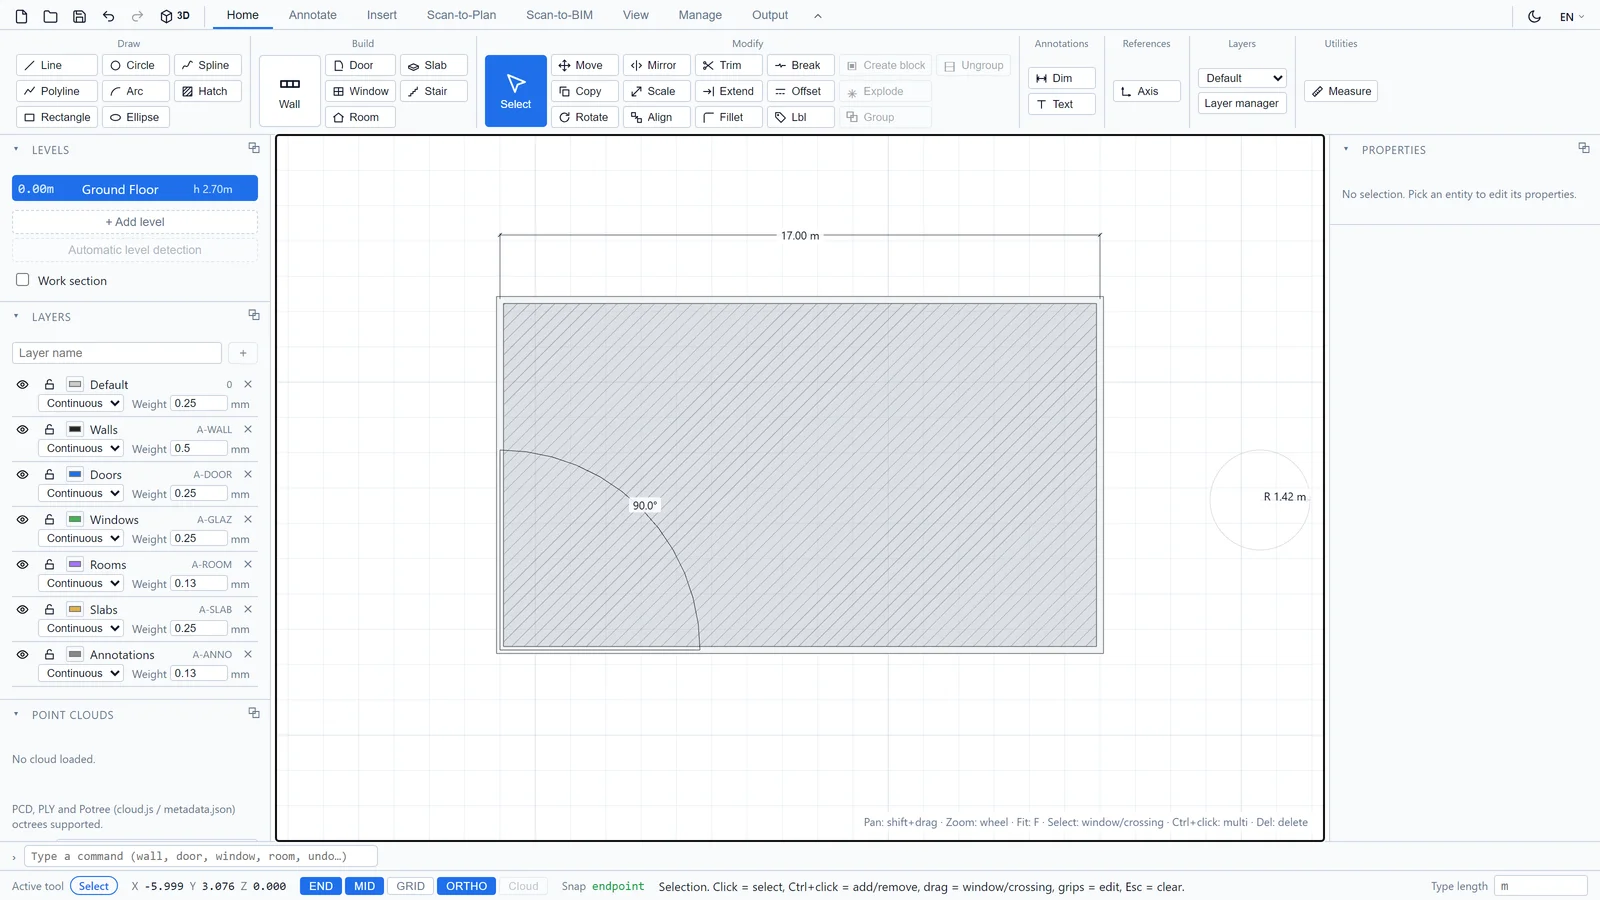Open the Measure utility
The width and height of the screenshot is (1600, 900).
(x=1341, y=91)
